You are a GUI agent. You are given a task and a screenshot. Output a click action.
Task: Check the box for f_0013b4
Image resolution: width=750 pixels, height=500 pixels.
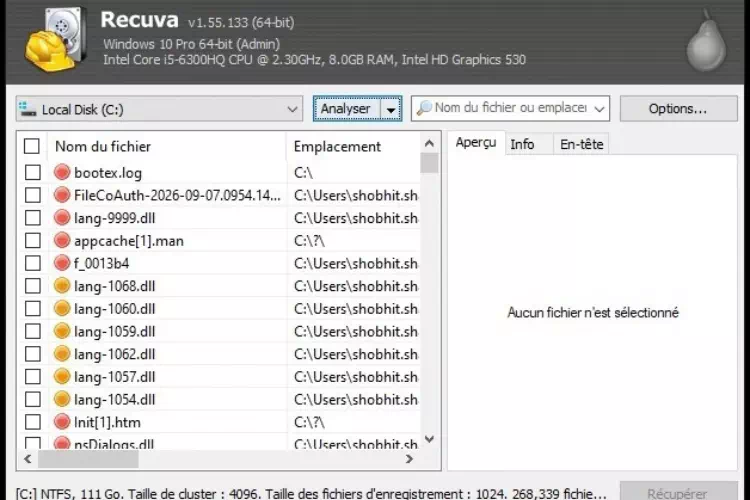tap(33, 263)
